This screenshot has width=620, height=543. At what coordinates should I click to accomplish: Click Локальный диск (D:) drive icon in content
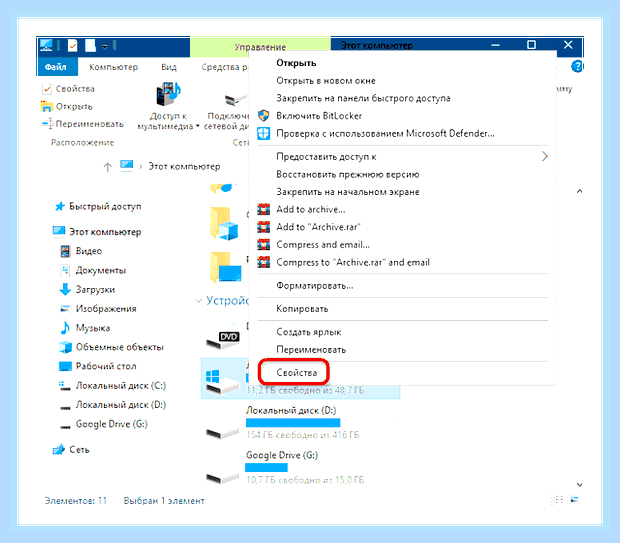click(x=222, y=433)
